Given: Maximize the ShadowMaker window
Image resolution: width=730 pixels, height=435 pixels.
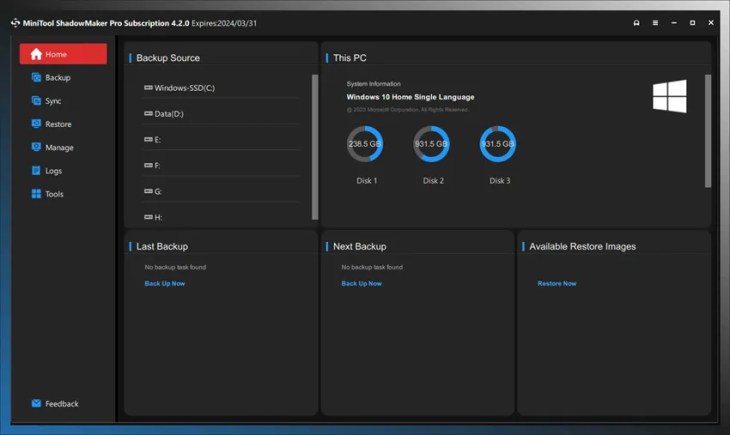Looking at the screenshot, I should click(x=692, y=23).
